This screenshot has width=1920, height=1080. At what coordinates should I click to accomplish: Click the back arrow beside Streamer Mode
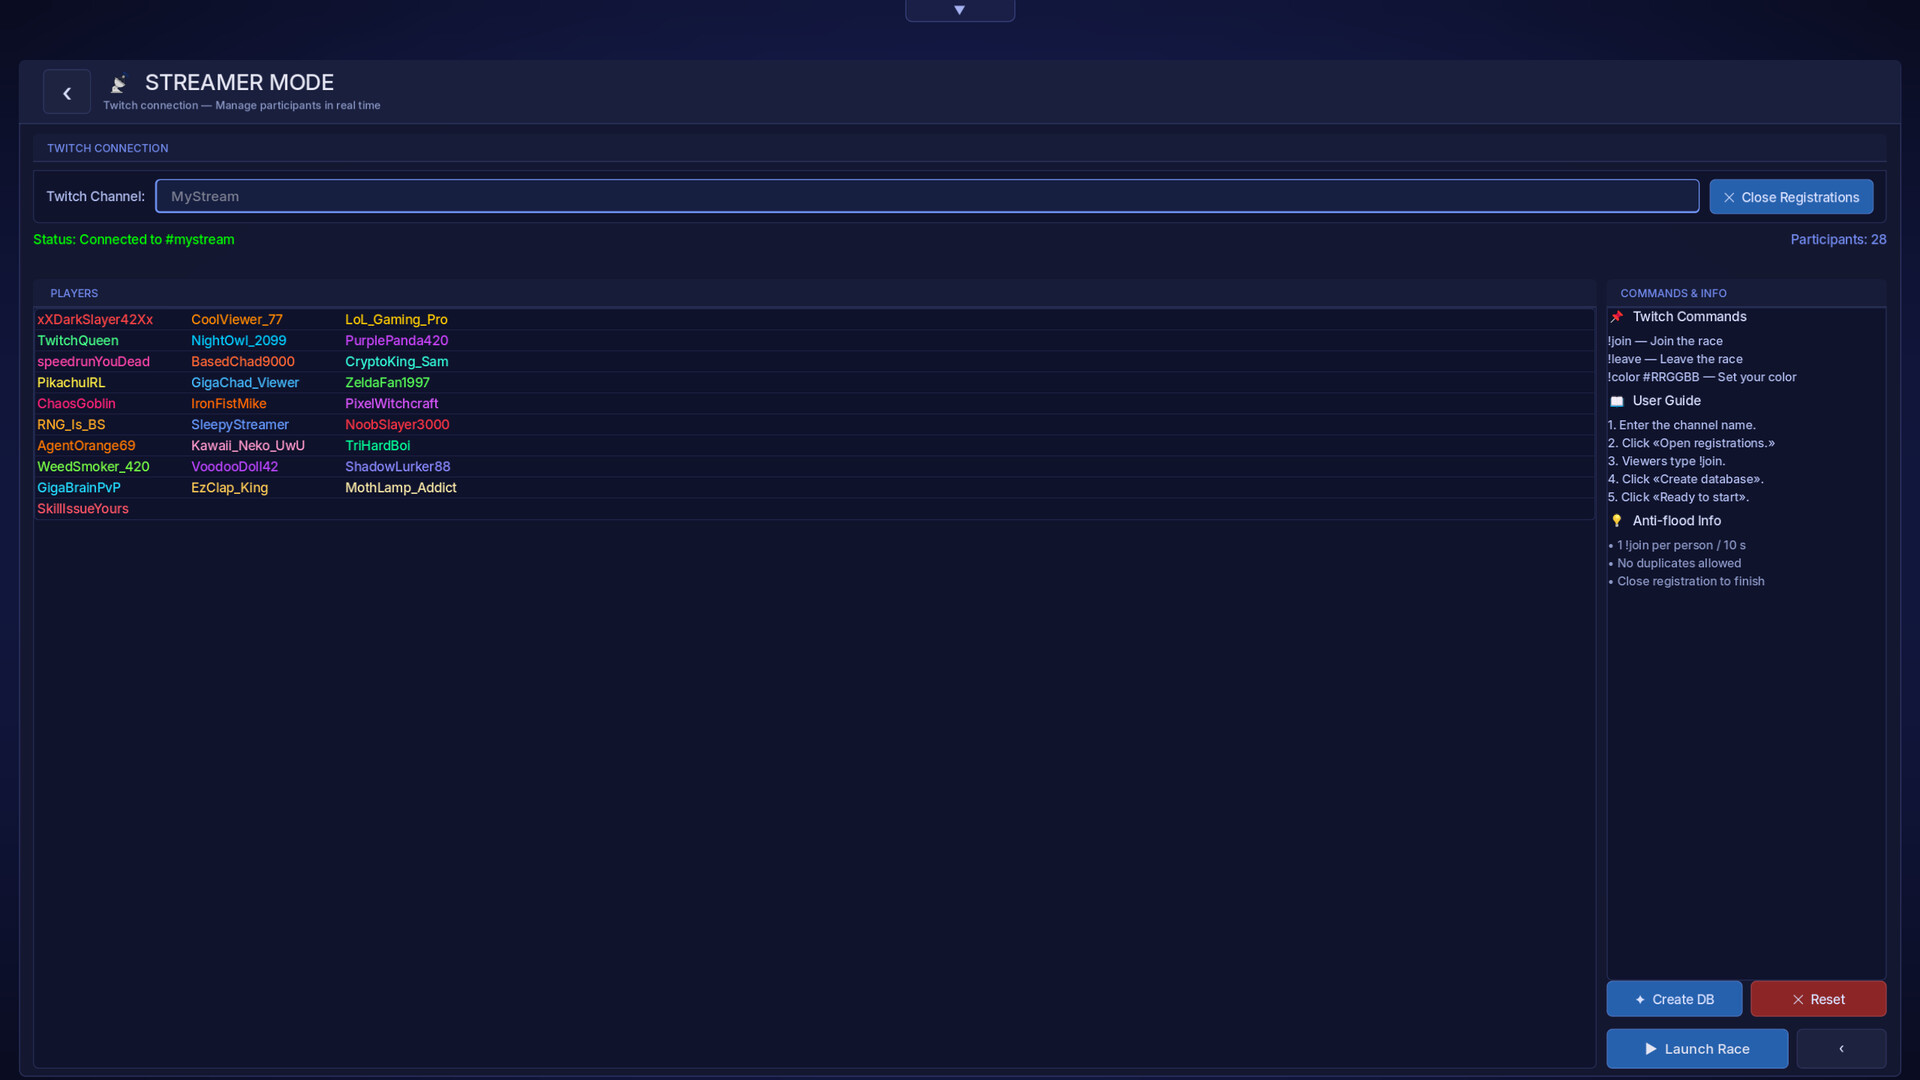click(x=67, y=92)
